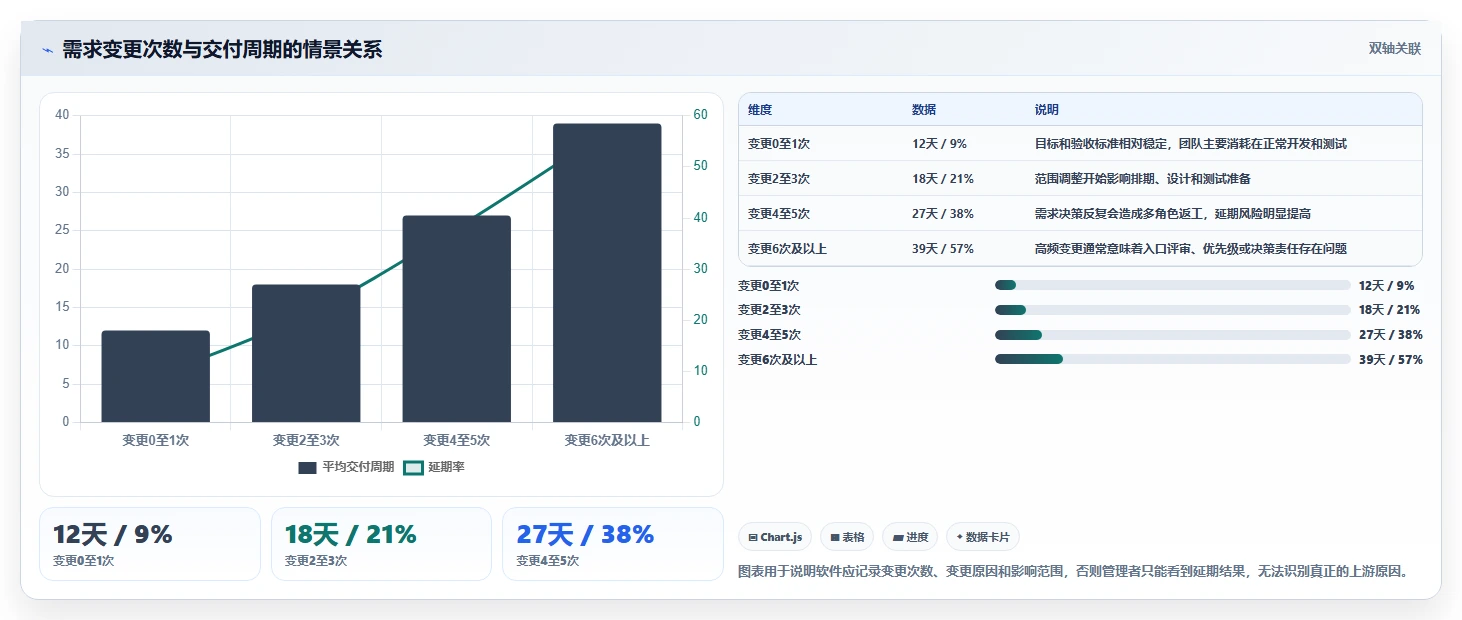The image size is (1462, 620).
Task: Click table value 27天 / 38%
Action: pyautogui.click(x=943, y=214)
